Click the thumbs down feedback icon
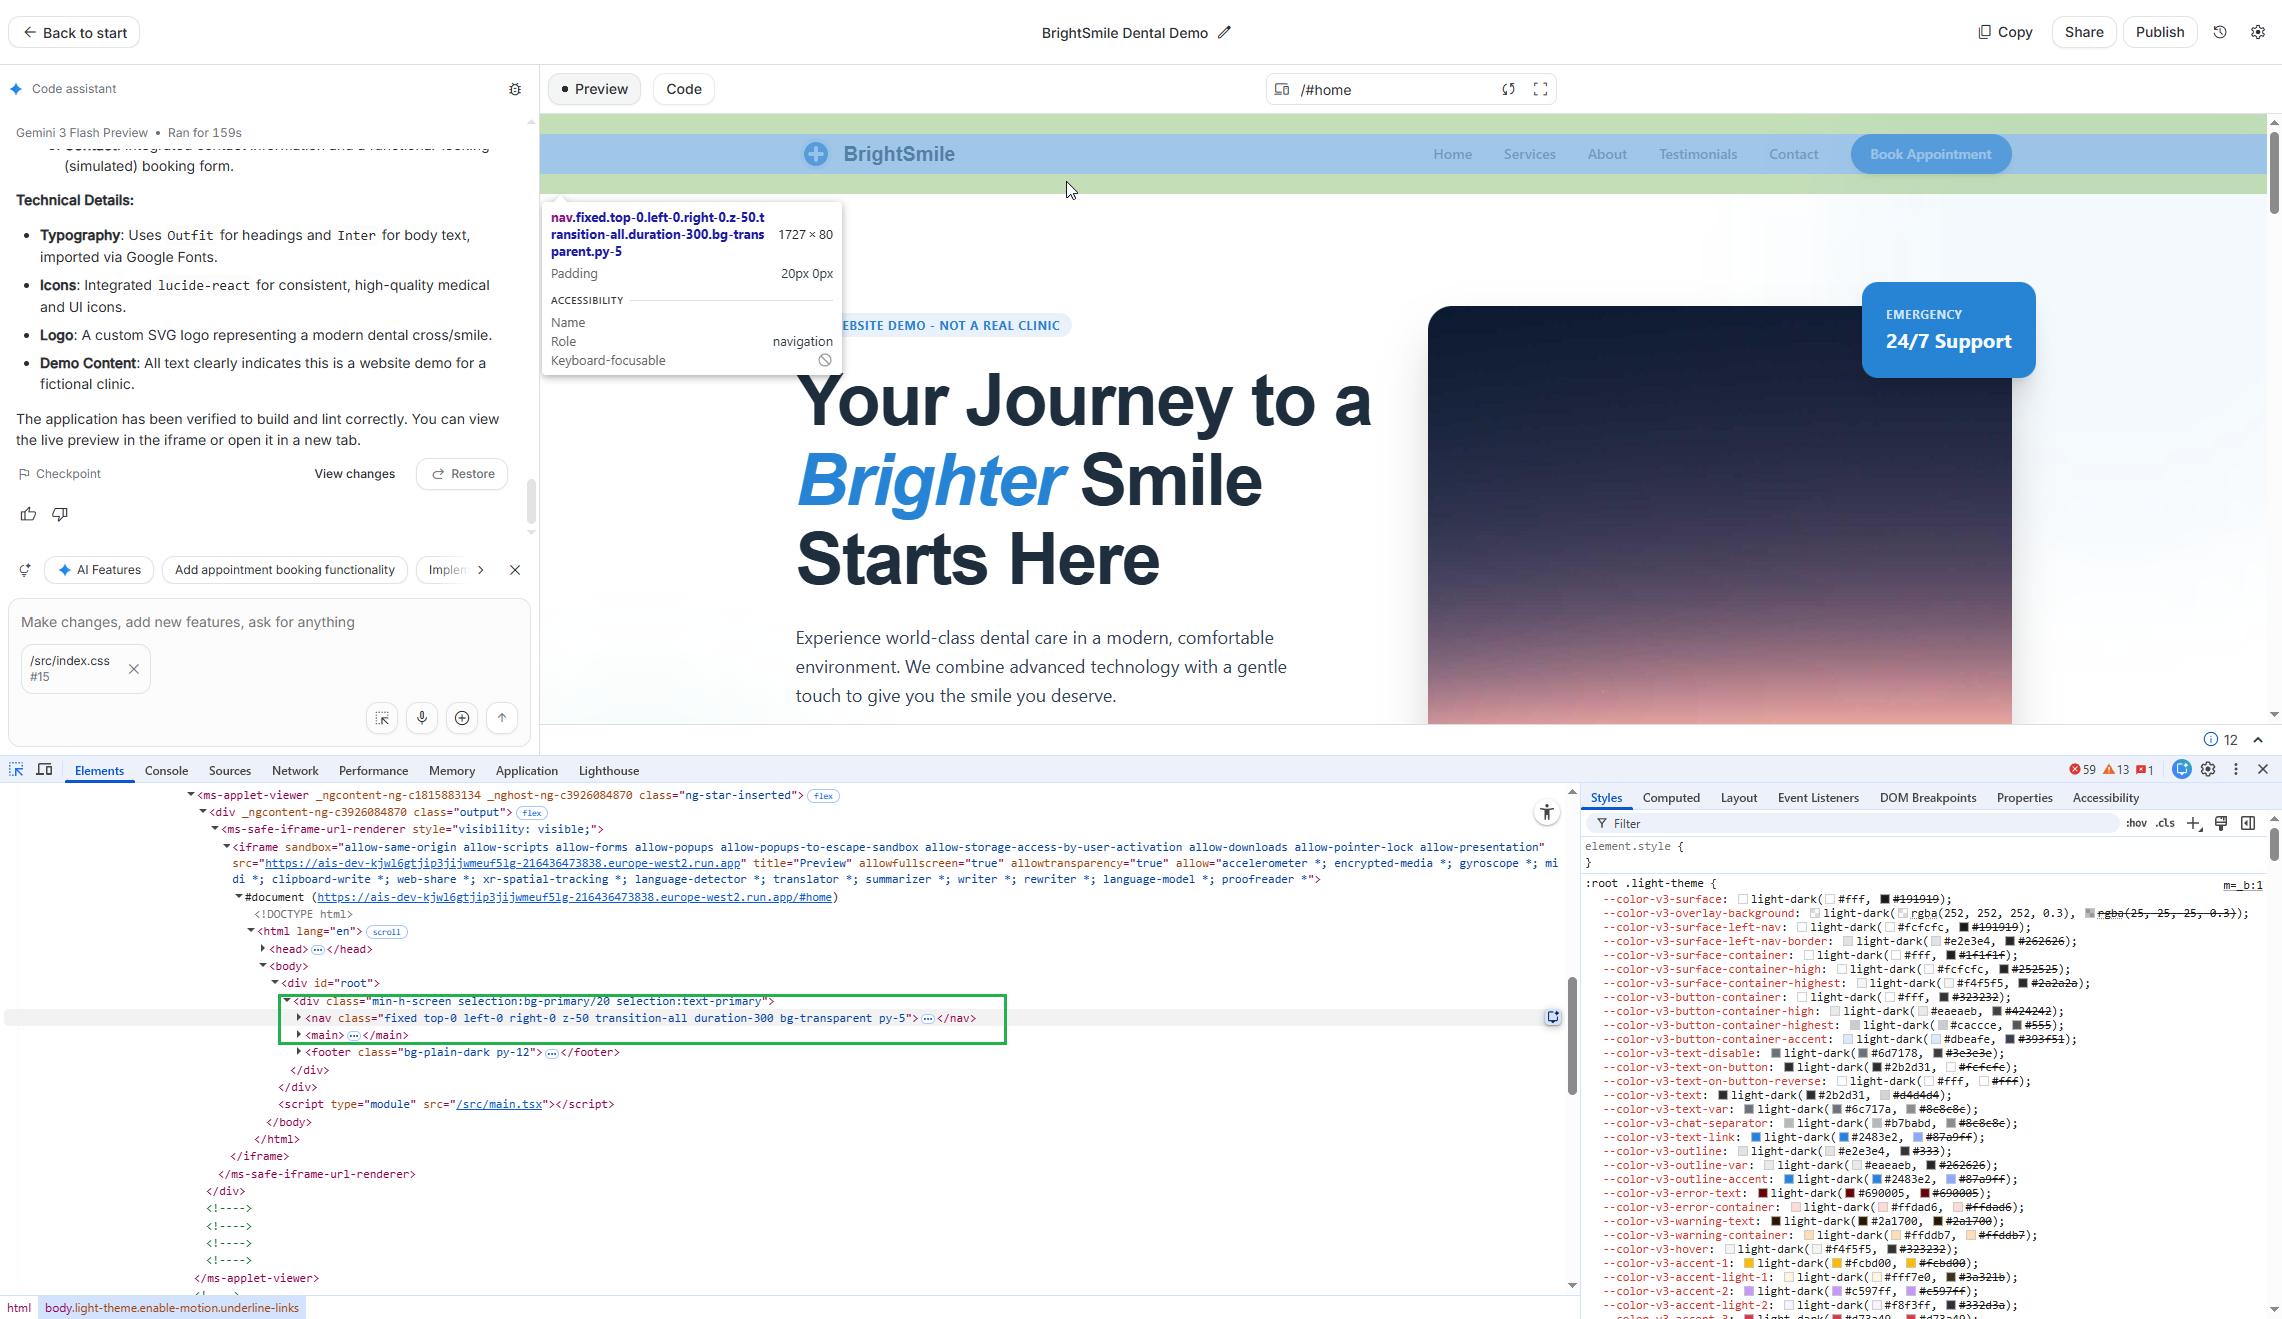The image size is (2282, 1319). click(60, 514)
